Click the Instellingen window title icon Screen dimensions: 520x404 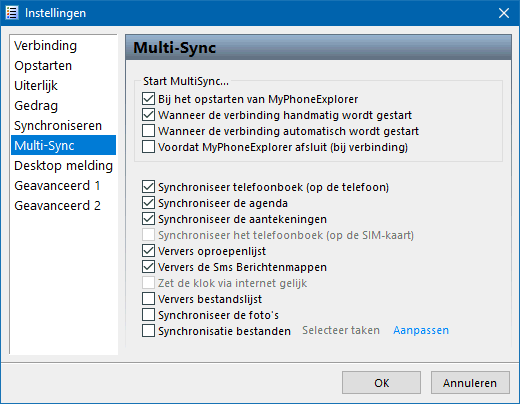12,13
